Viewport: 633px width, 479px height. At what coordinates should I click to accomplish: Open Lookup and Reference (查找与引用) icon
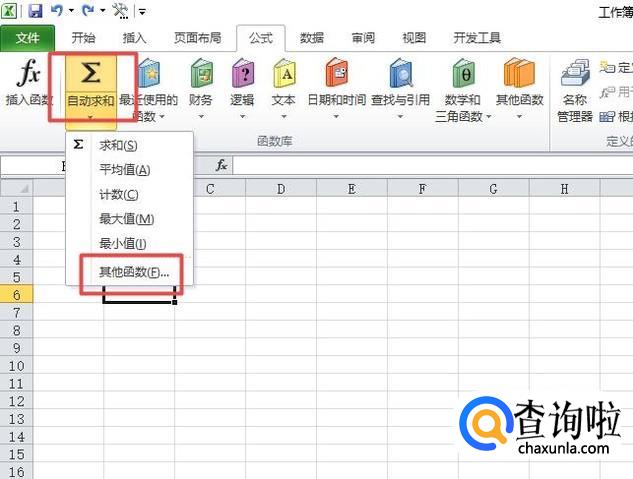400,75
